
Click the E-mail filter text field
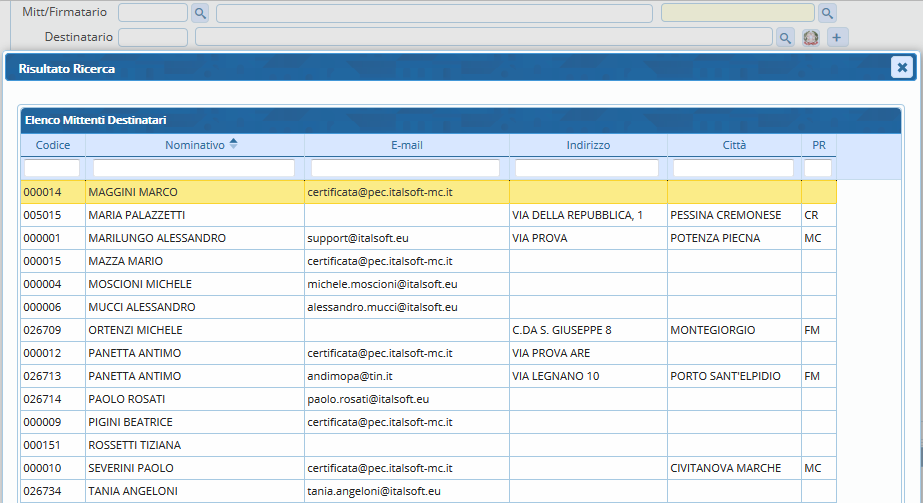pyautogui.click(x=405, y=168)
